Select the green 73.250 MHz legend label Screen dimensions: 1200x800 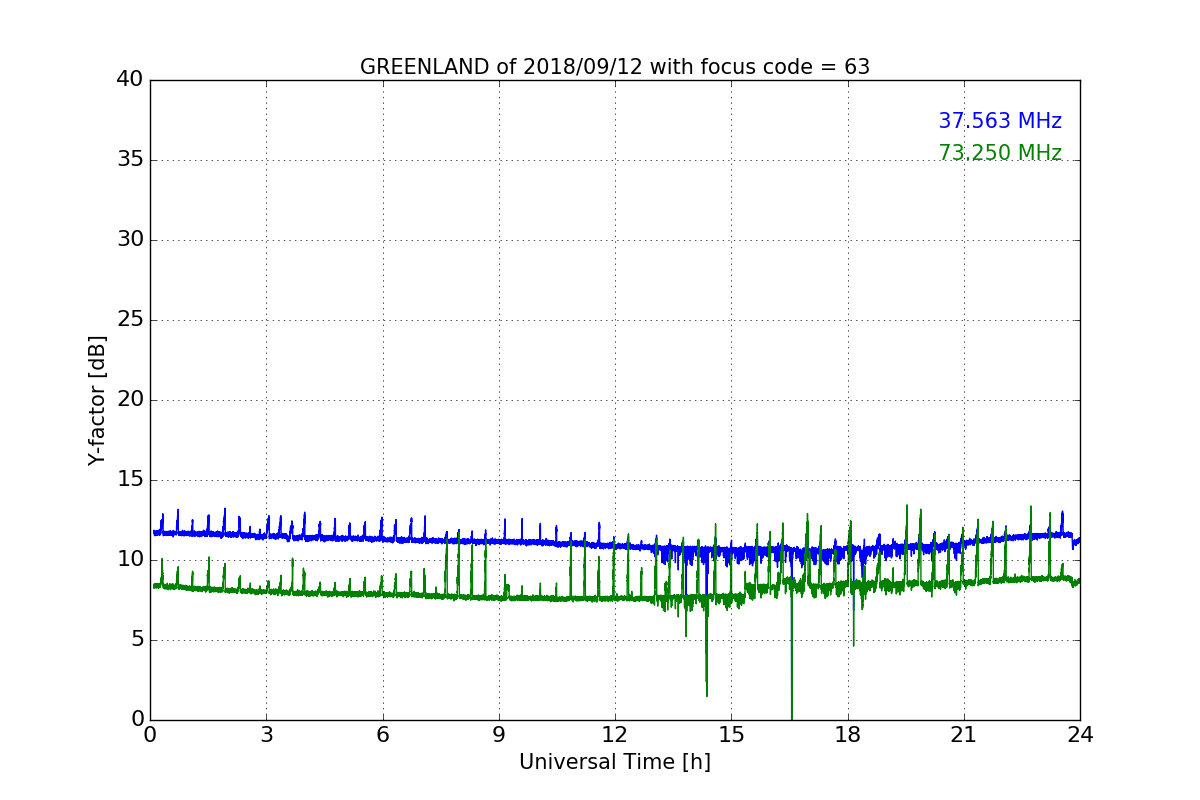[1000, 153]
